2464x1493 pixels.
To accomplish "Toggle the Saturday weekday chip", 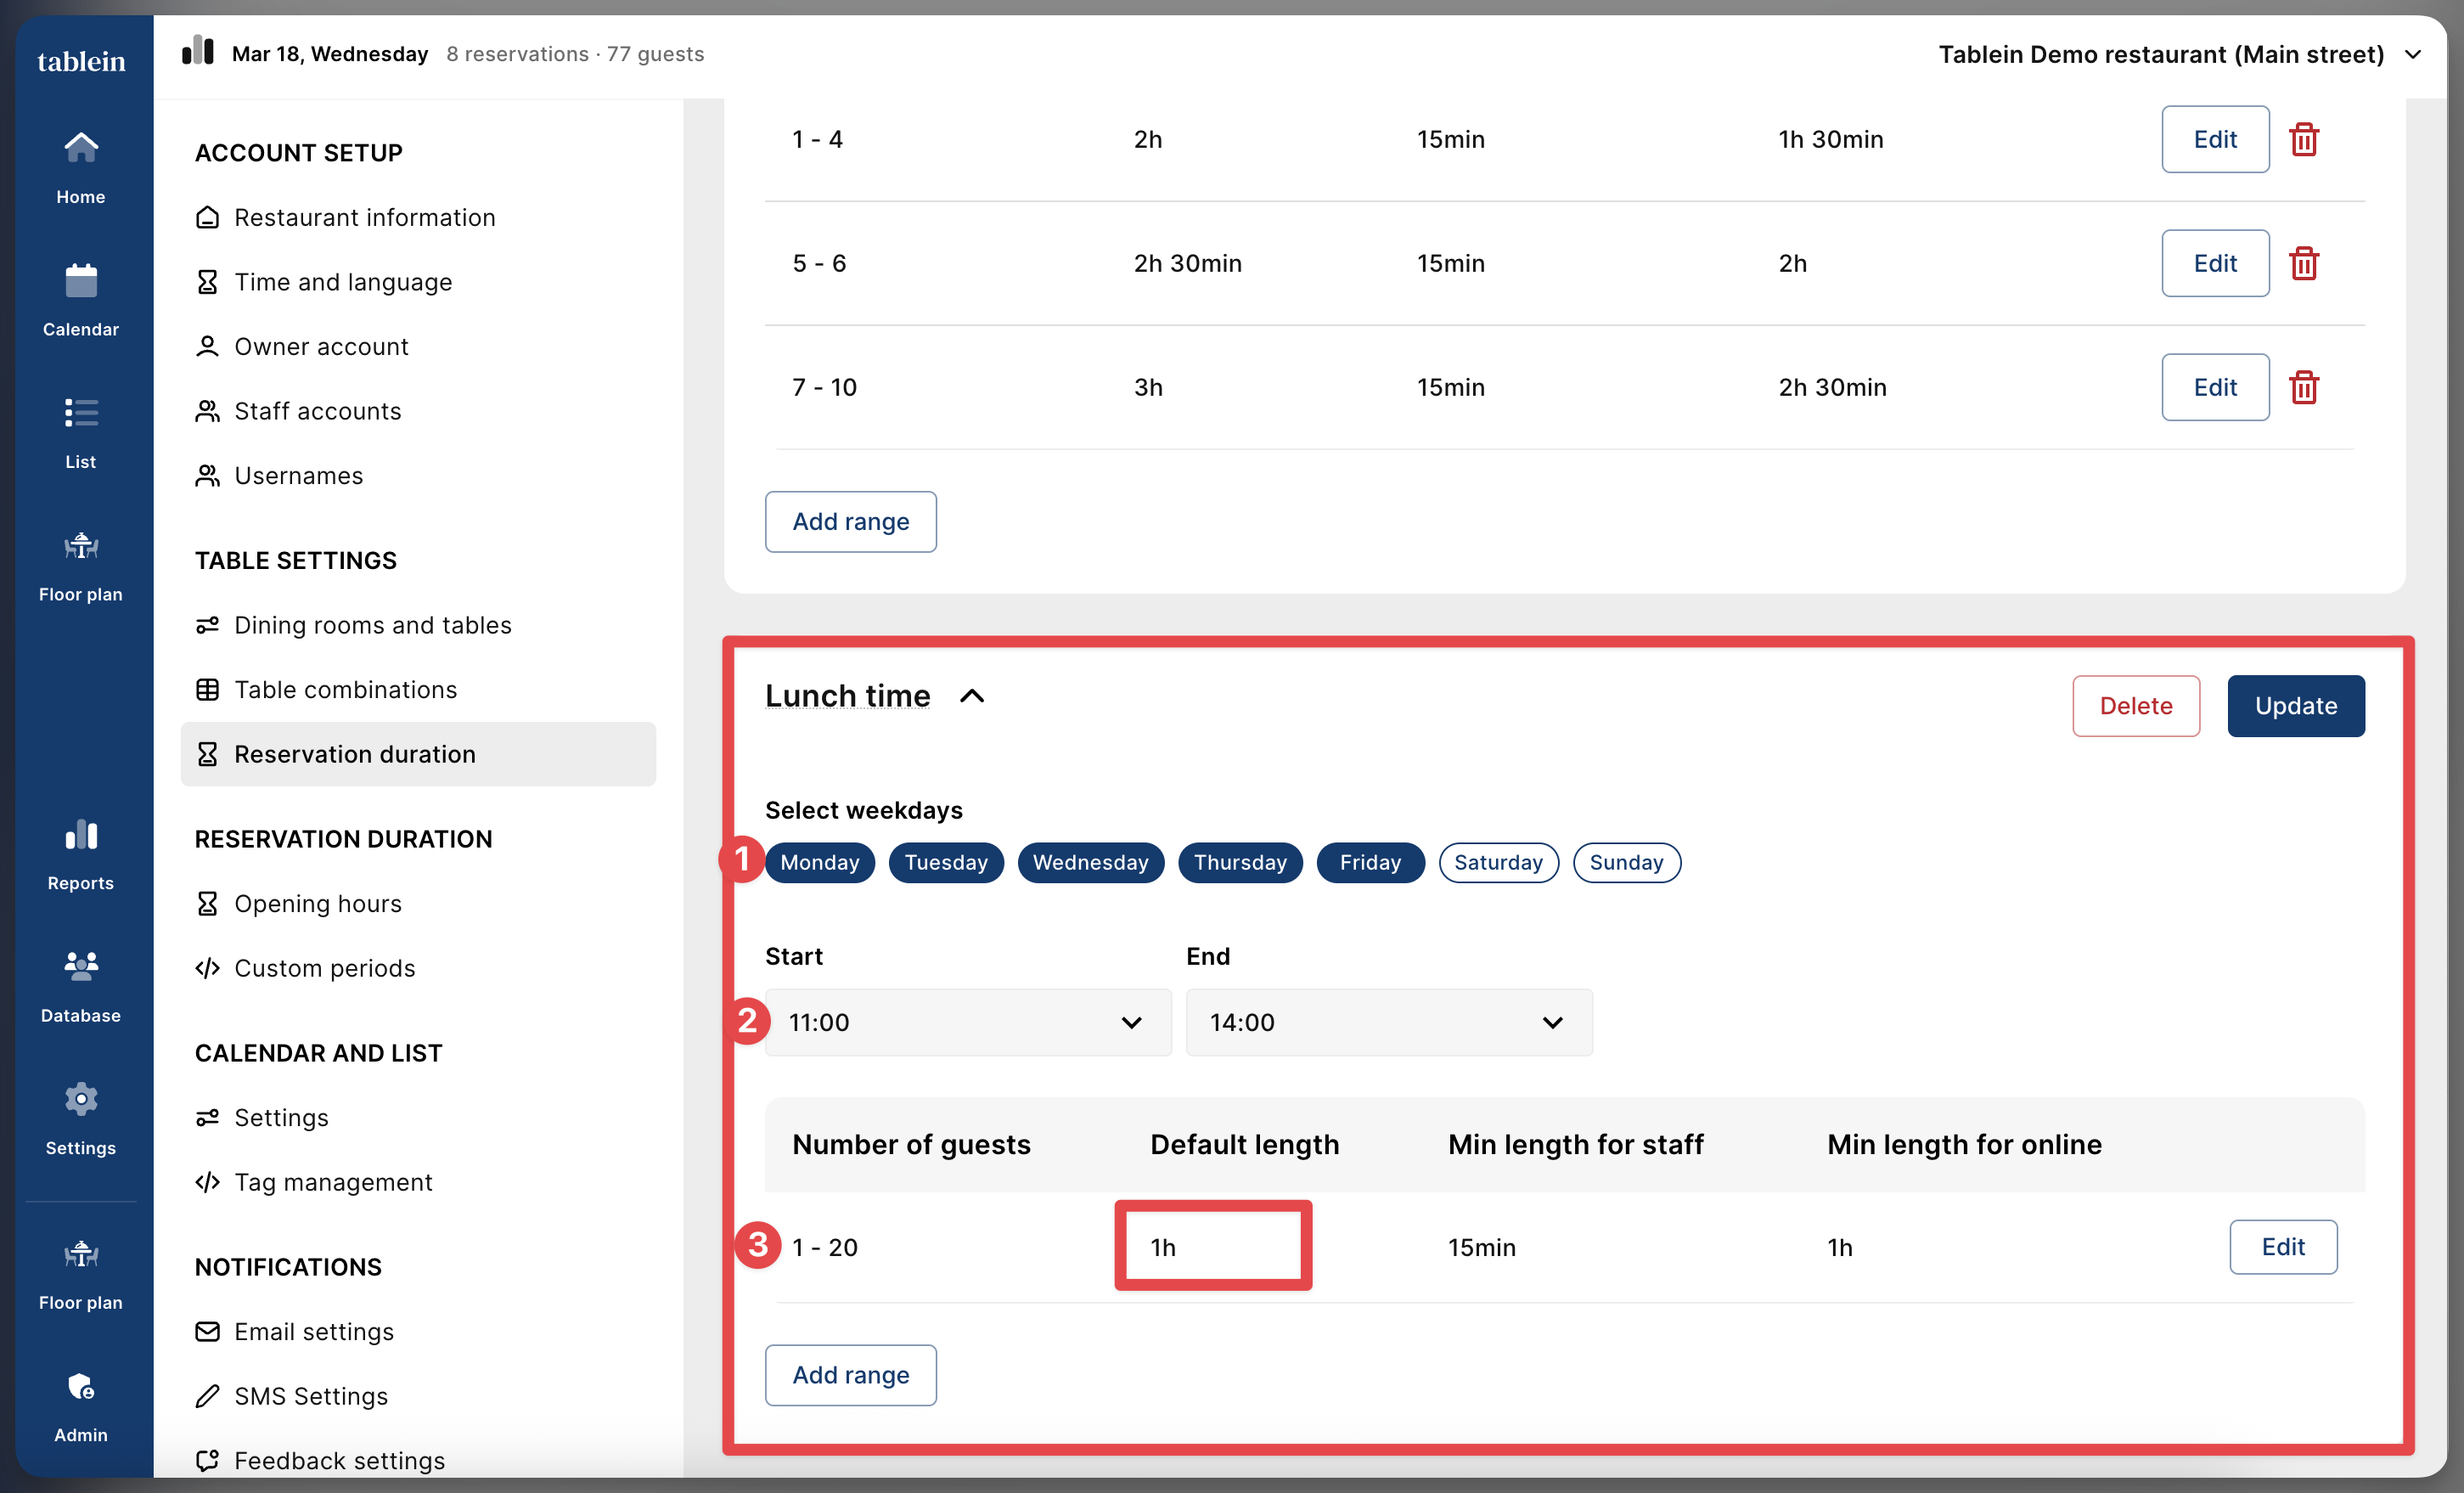I will tap(1497, 862).
